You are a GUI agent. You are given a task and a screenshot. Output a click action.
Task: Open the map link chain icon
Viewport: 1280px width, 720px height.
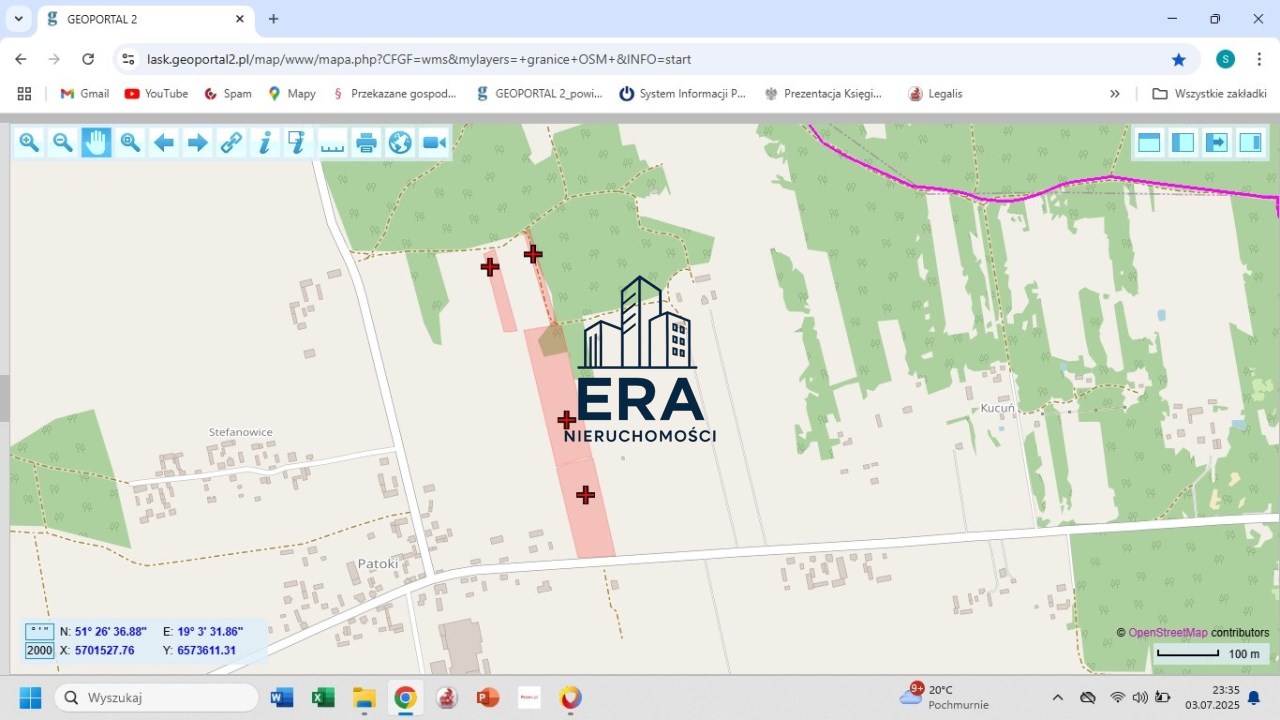[231, 143]
